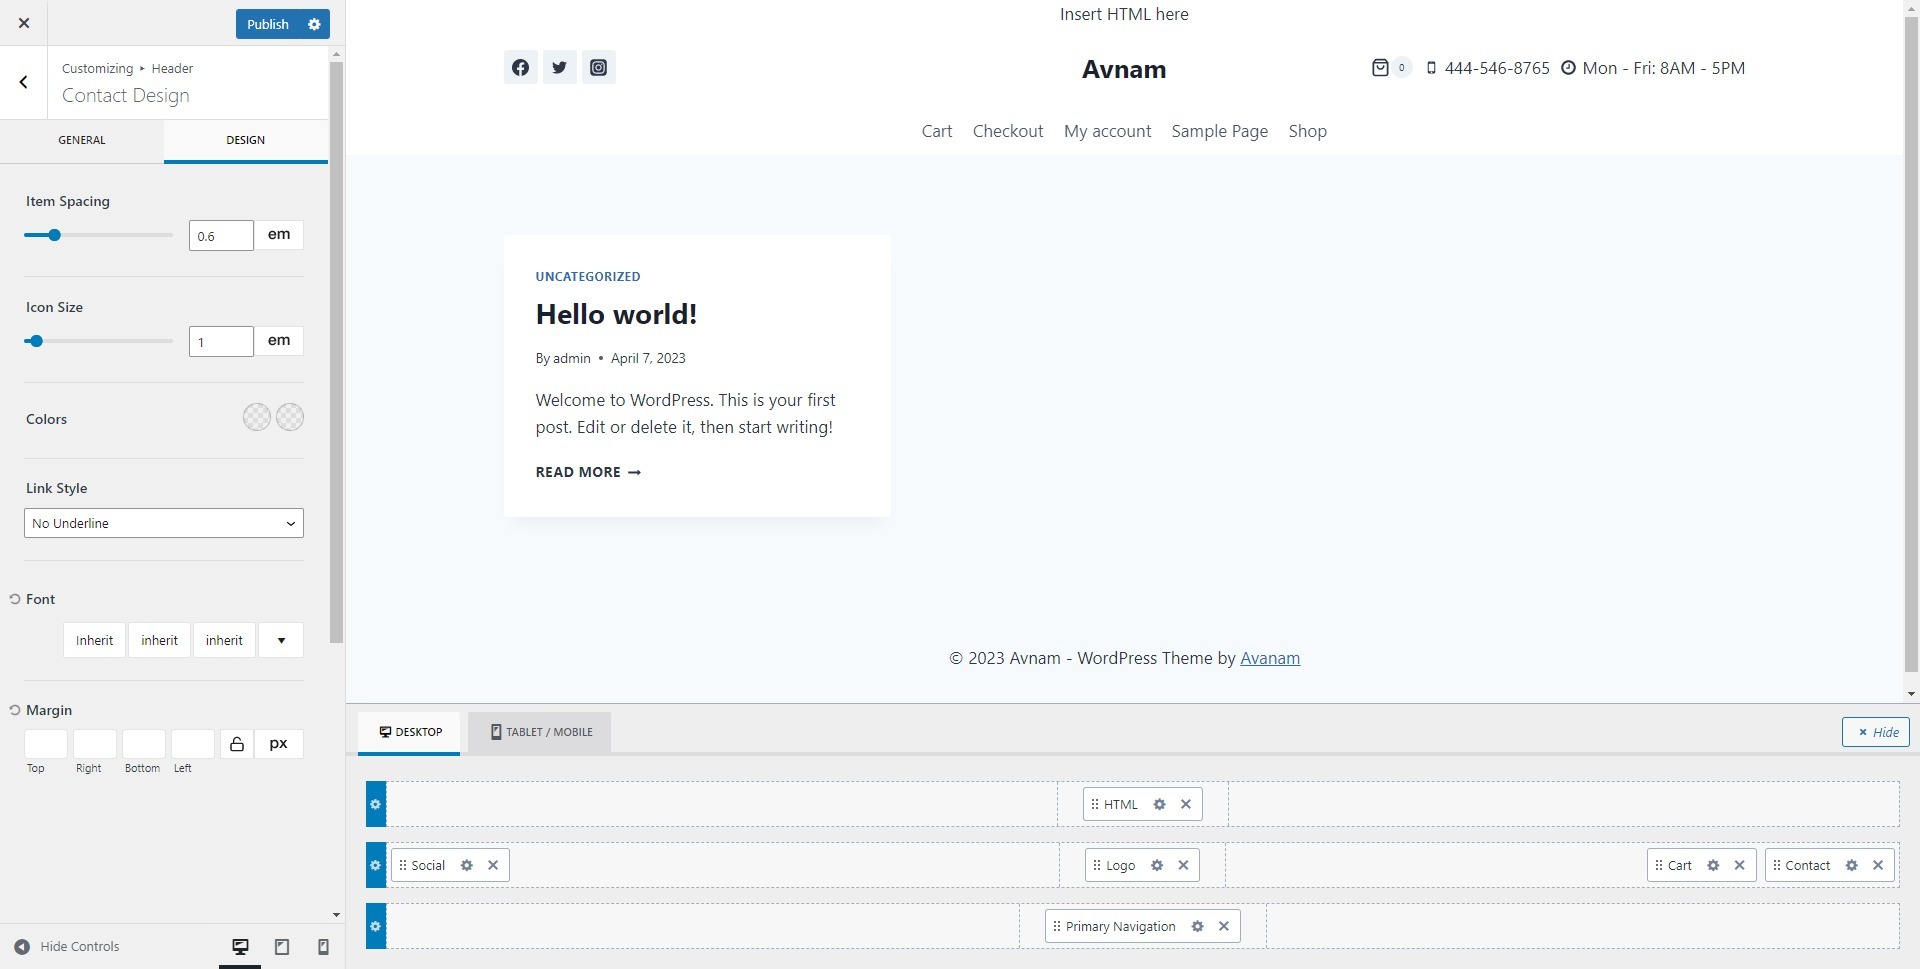Click the Margin Left input
The image size is (1920, 969).
coord(193,744)
